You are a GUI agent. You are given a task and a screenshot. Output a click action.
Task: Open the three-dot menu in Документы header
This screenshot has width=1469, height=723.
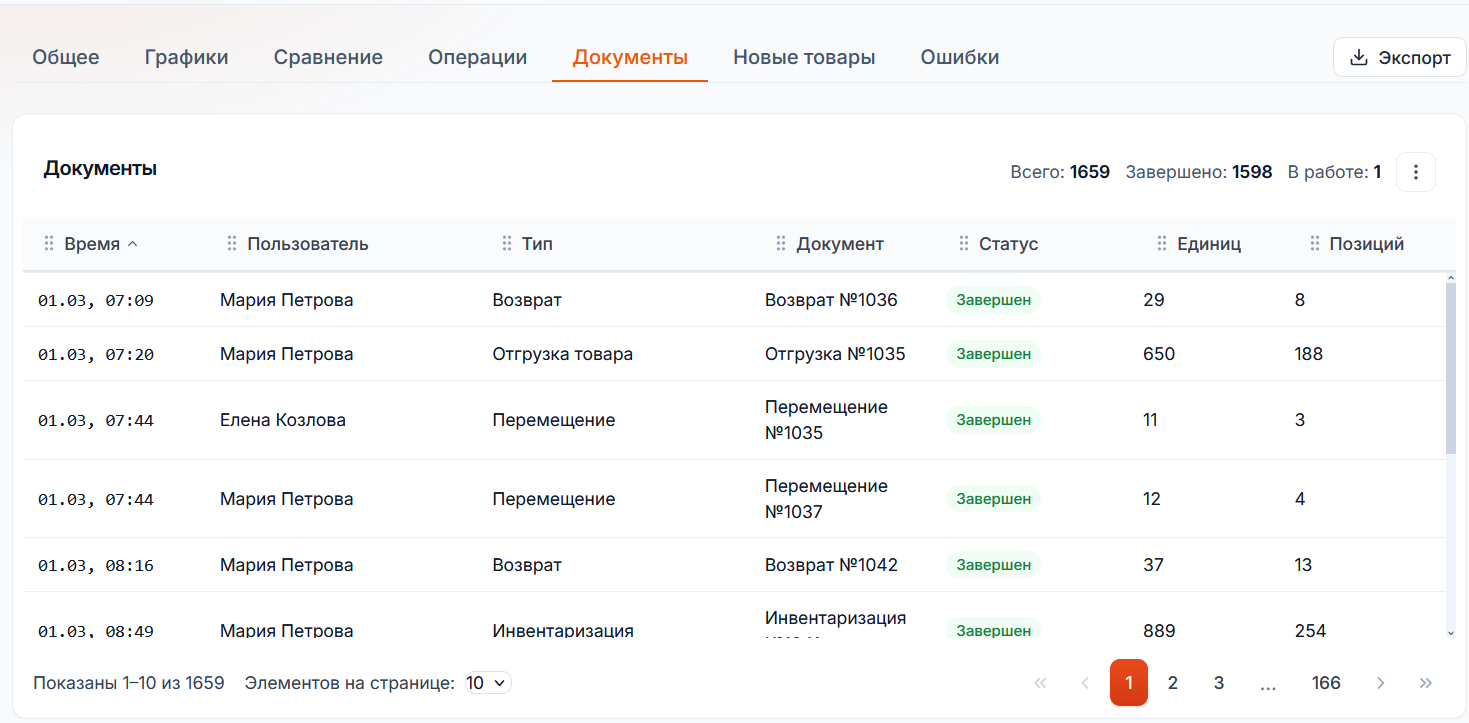[1415, 172]
